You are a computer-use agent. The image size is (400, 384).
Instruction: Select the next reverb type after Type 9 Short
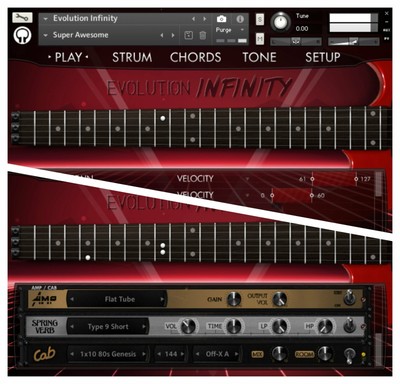coord(144,327)
